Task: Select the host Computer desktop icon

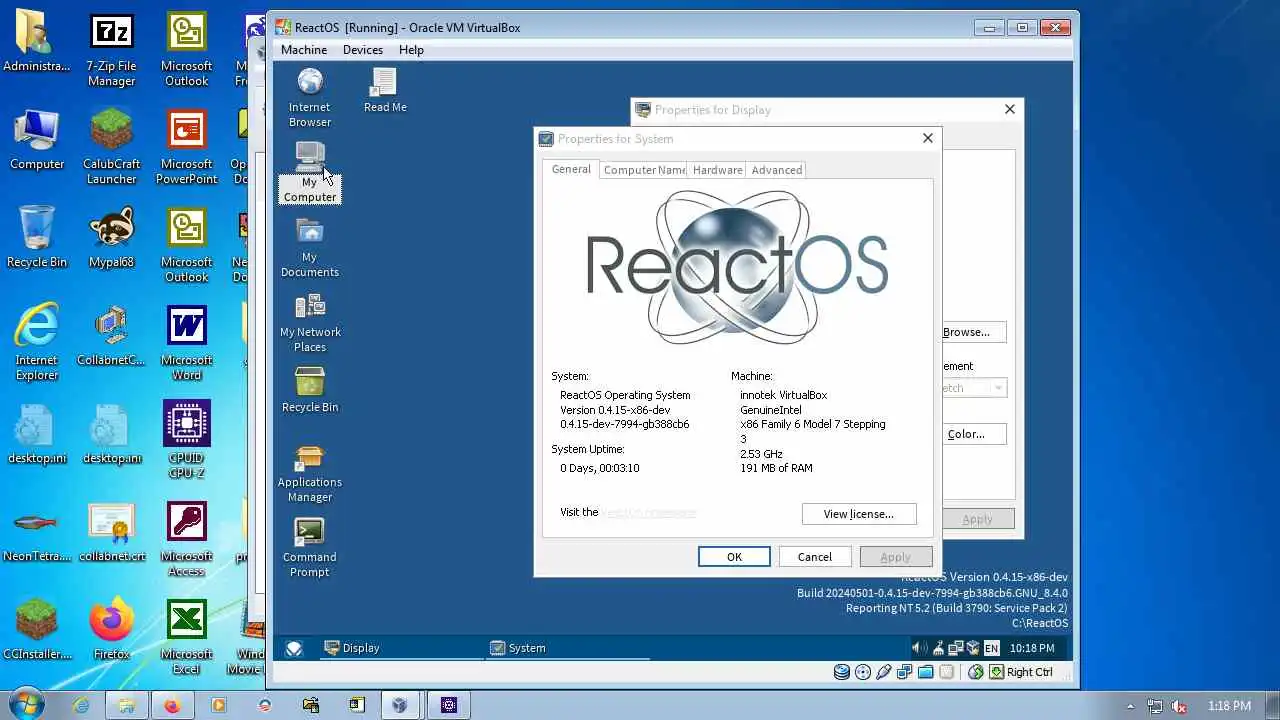Action: pyautogui.click(x=37, y=140)
